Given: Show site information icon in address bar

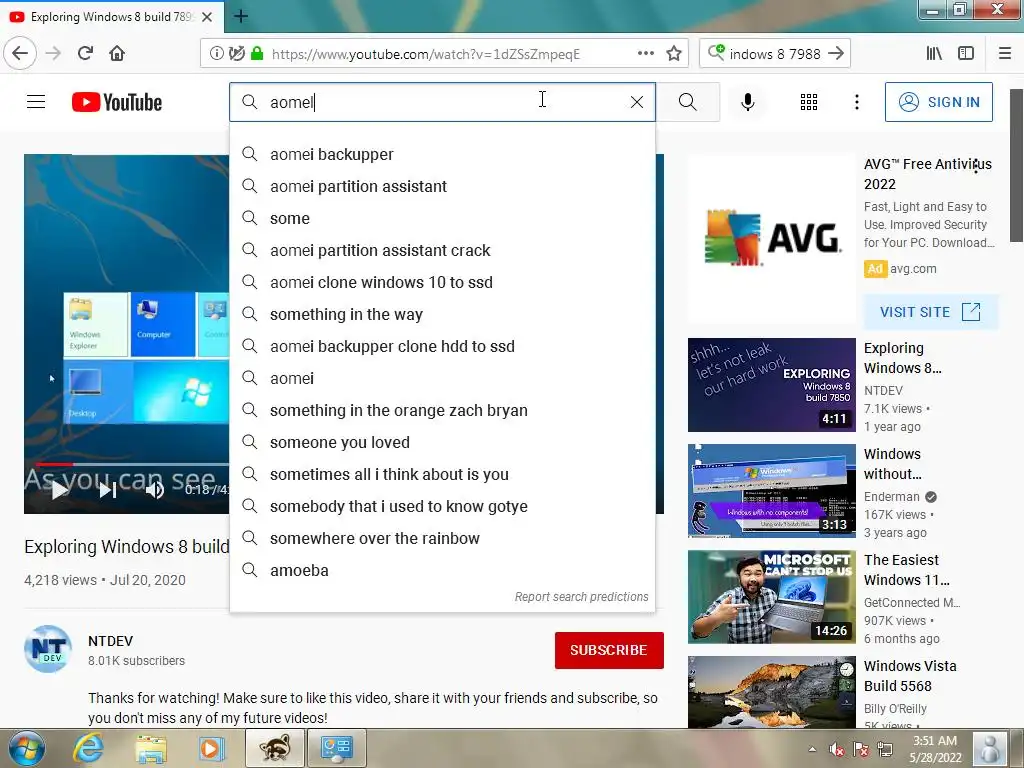Looking at the screenshot, I should pos(216,54).
